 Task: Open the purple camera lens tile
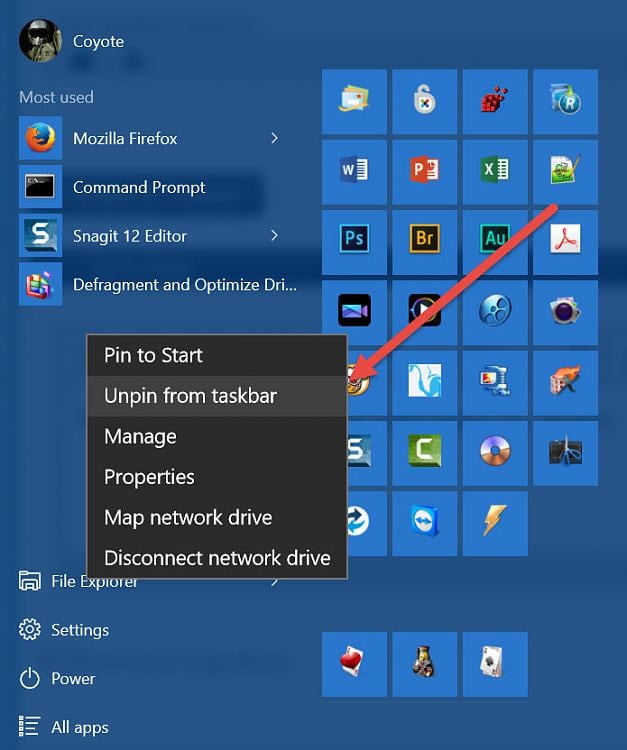click(x=565, y=312)
